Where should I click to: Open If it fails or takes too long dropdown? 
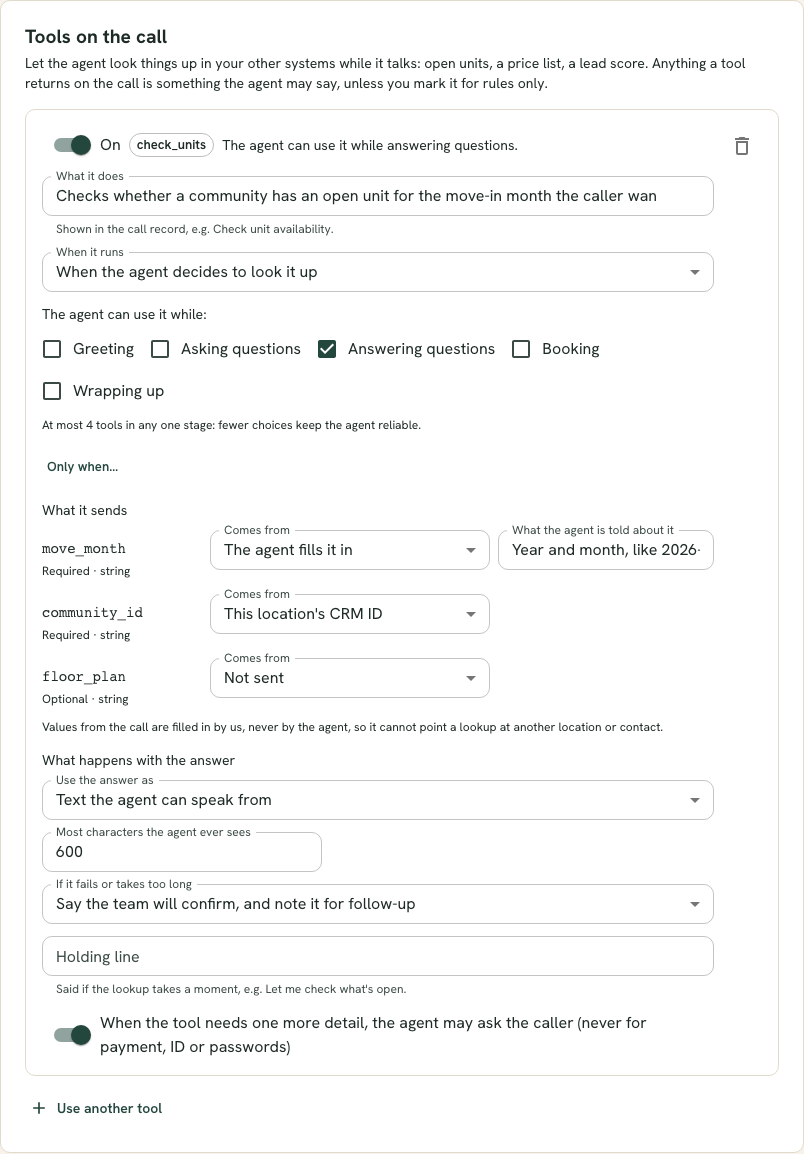tap(378, 904)
